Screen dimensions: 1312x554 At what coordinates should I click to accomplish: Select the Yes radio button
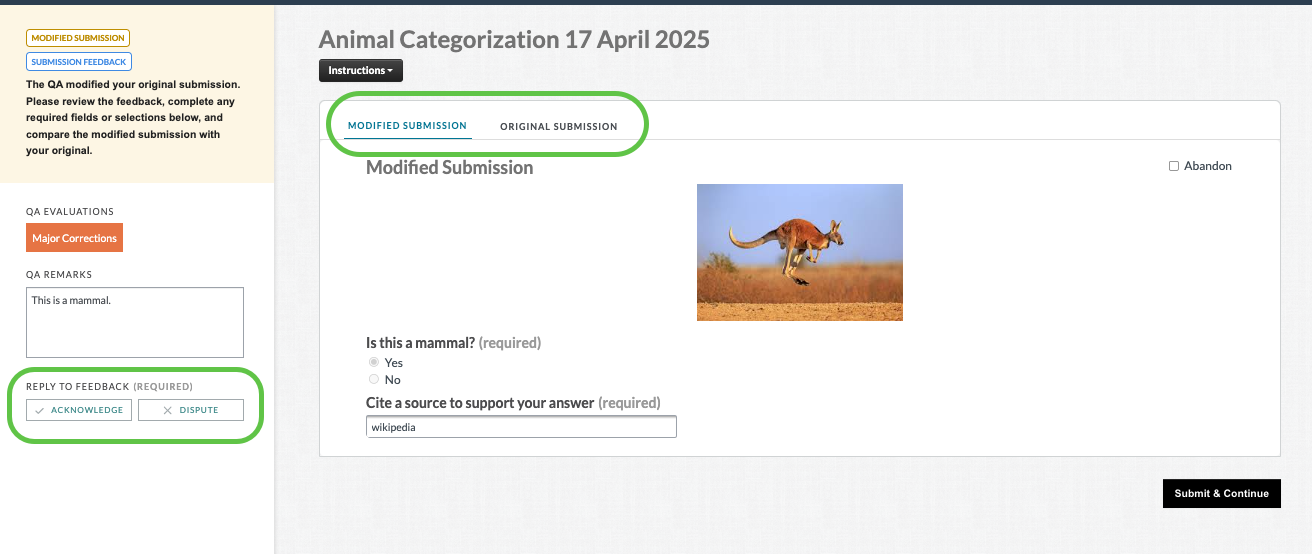click(x=374, y=362)
